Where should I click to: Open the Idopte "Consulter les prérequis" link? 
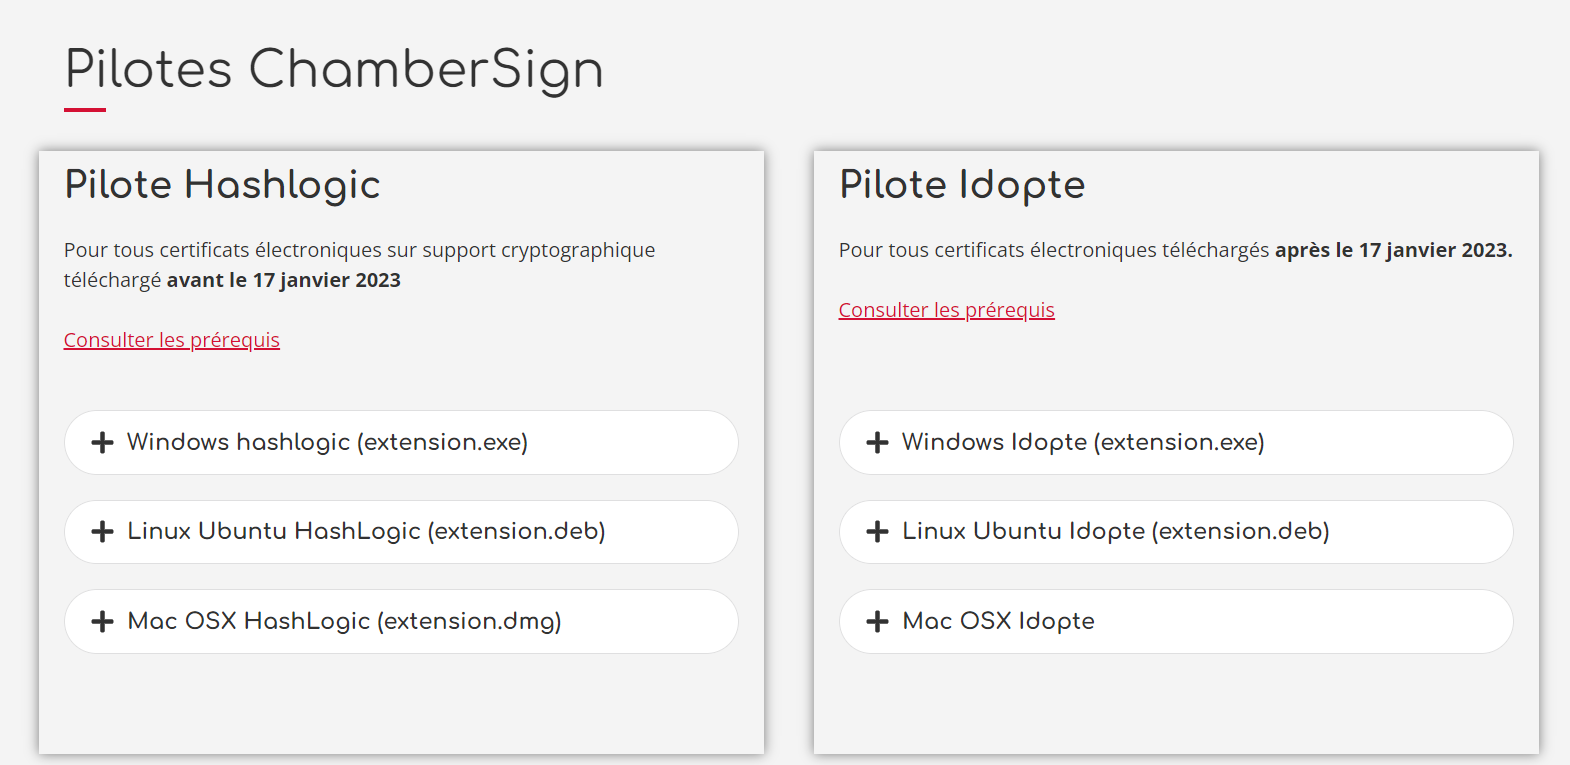tap(946, 310)
